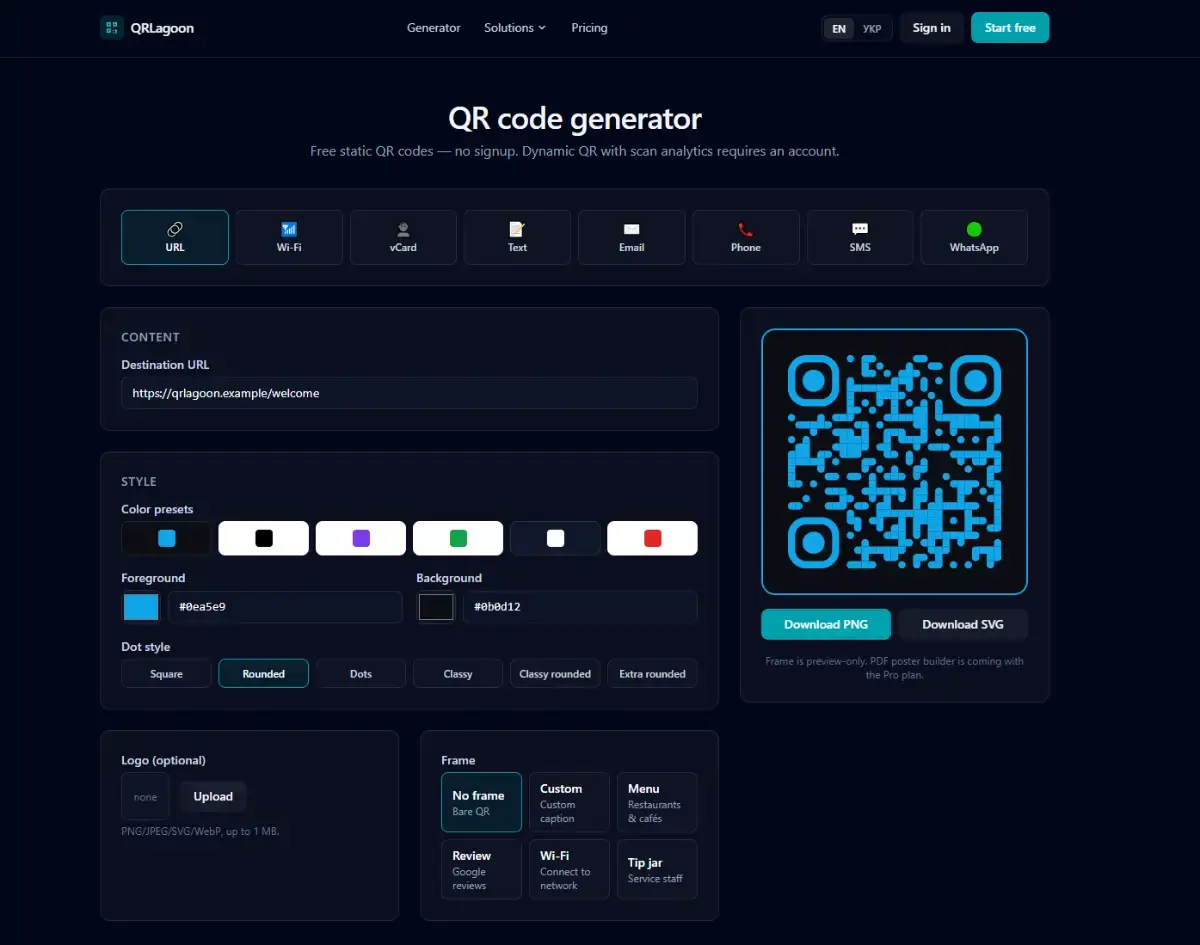Apply the blue-on-dark color preset
This screenshot has width=1200, height=945.
(x=166, y=538)
